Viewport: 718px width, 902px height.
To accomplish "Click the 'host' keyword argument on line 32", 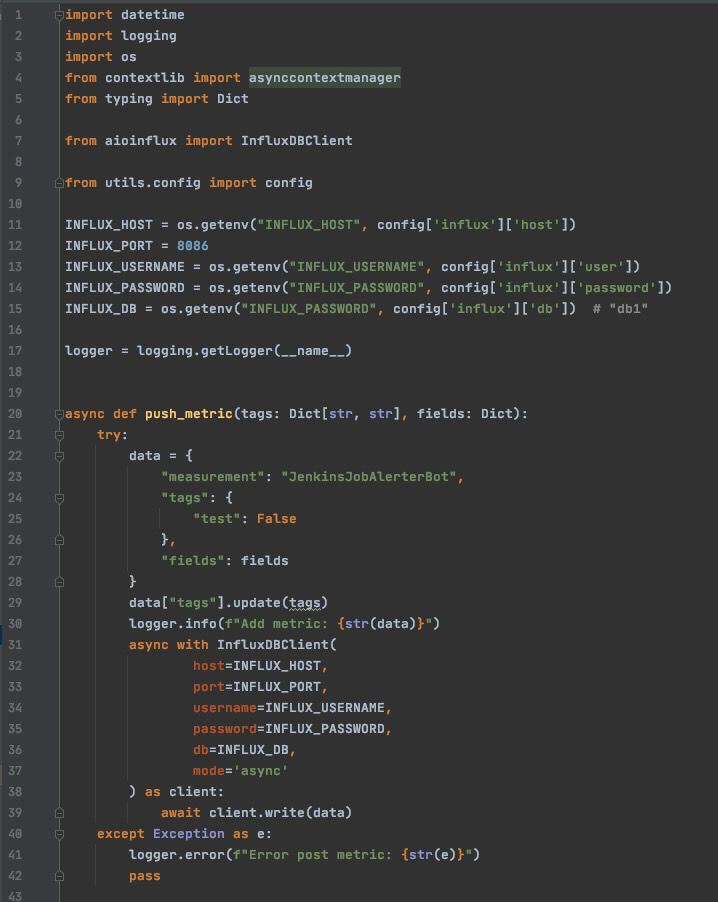I will point(208,666).
